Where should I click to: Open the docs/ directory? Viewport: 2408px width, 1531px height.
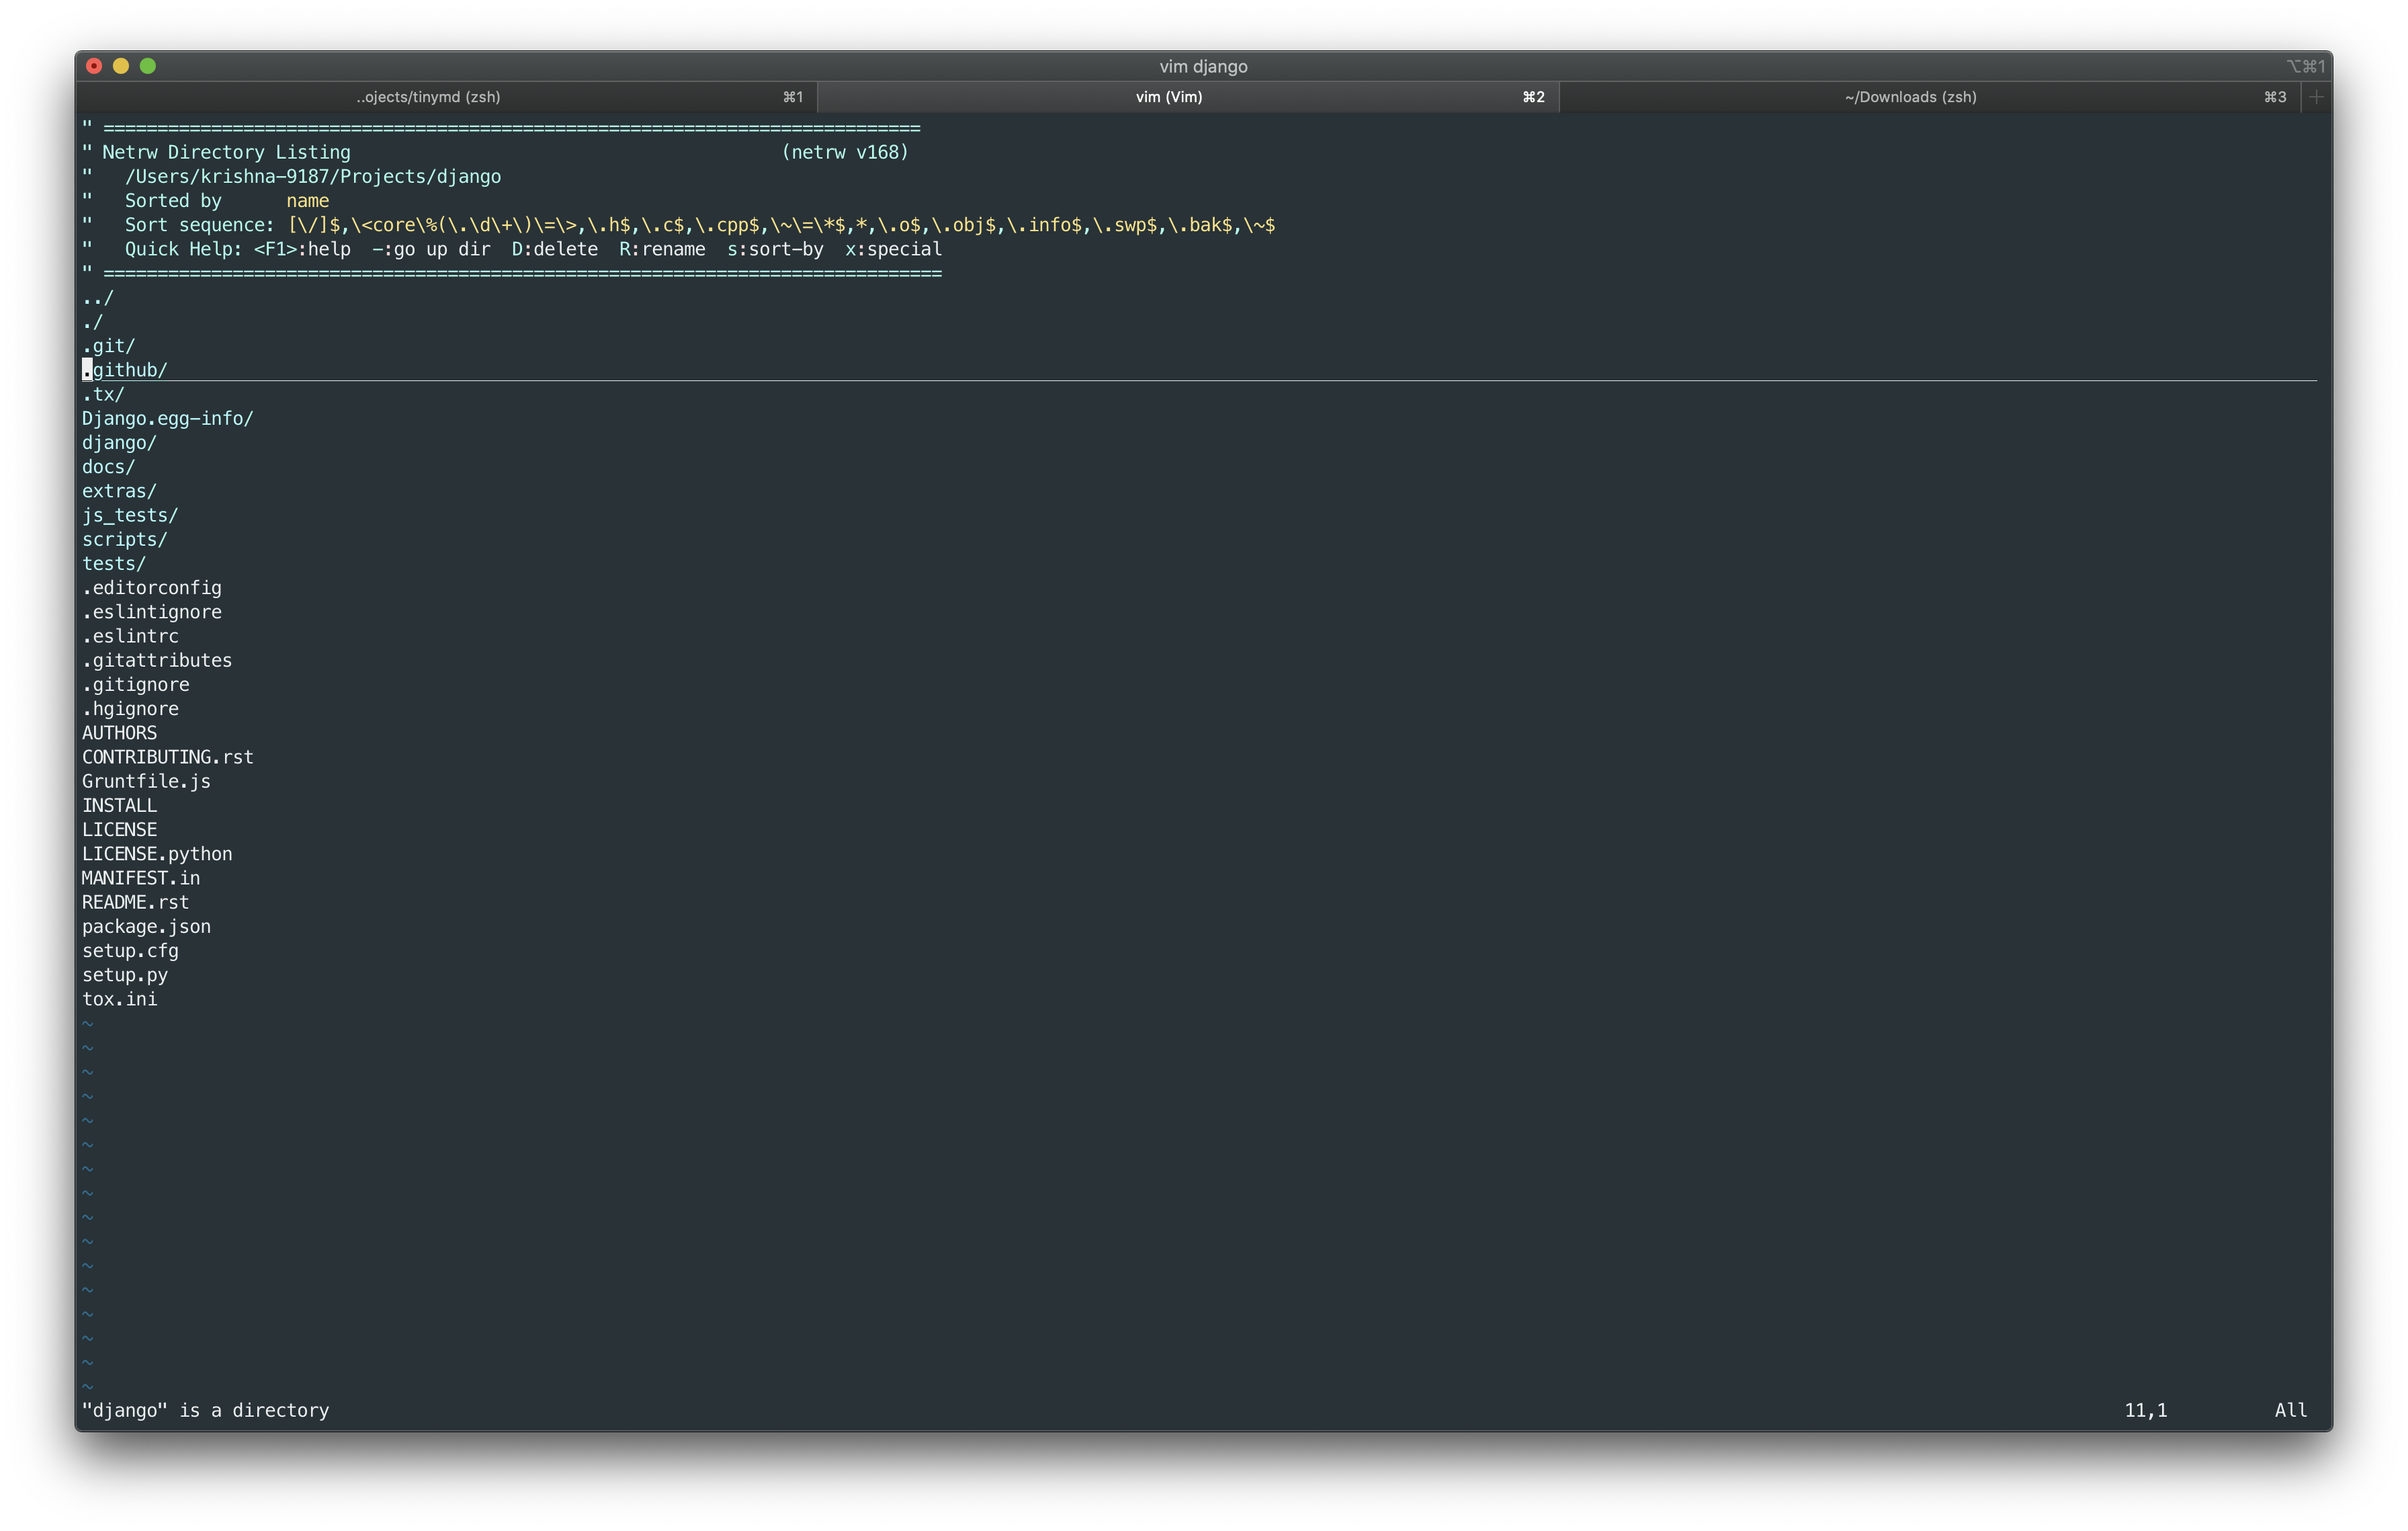108,467
